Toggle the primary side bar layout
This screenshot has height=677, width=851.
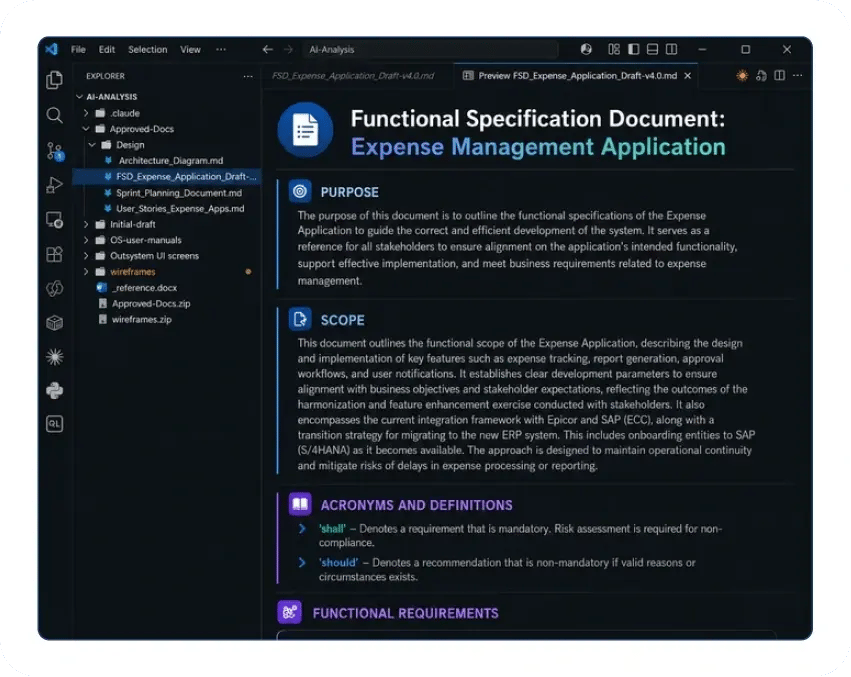(633, 49)
